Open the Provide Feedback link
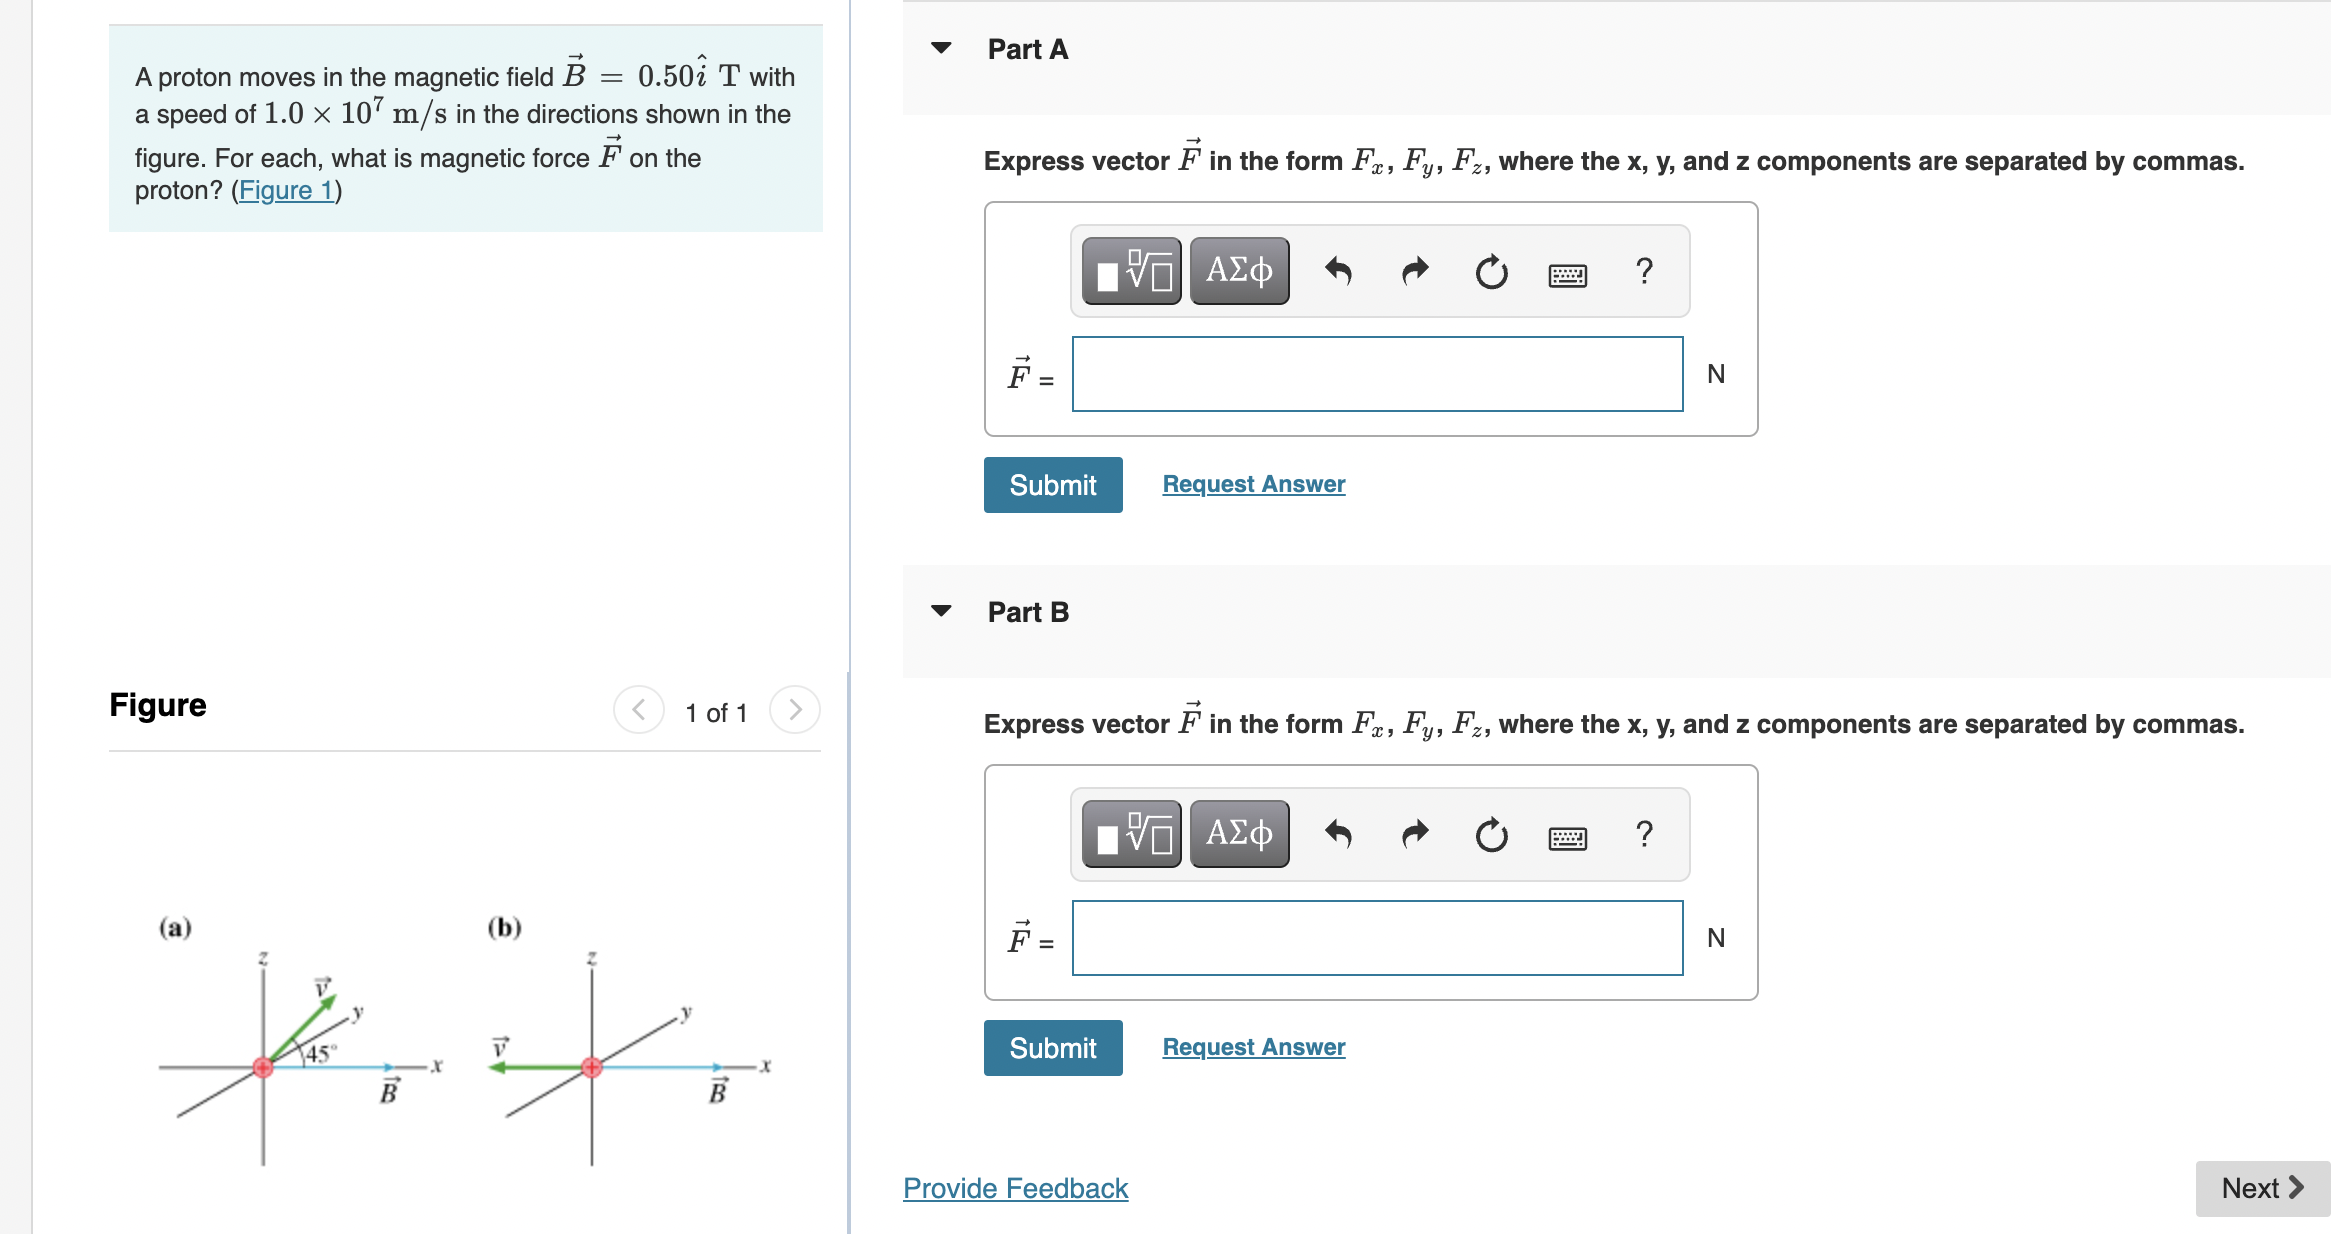Image resolution: width=2331 pixels, height=1234 pixels. point(1014,1188)
